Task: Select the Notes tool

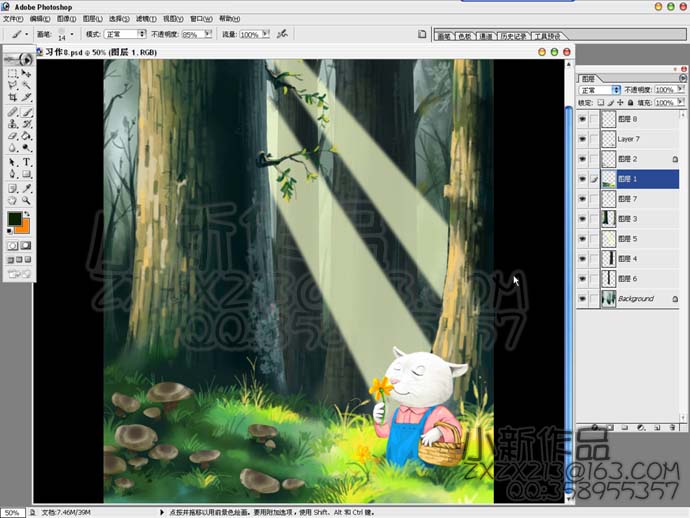Action: coord(12,188)
